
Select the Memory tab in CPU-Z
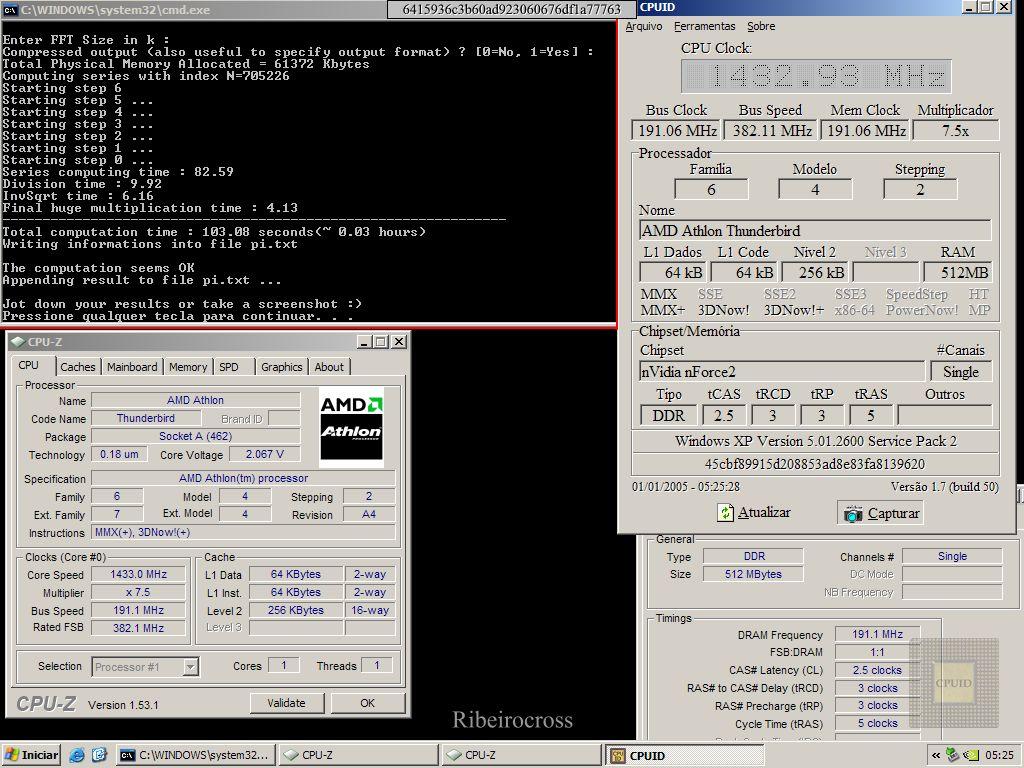pyautogui.click(x=188, y=367)
